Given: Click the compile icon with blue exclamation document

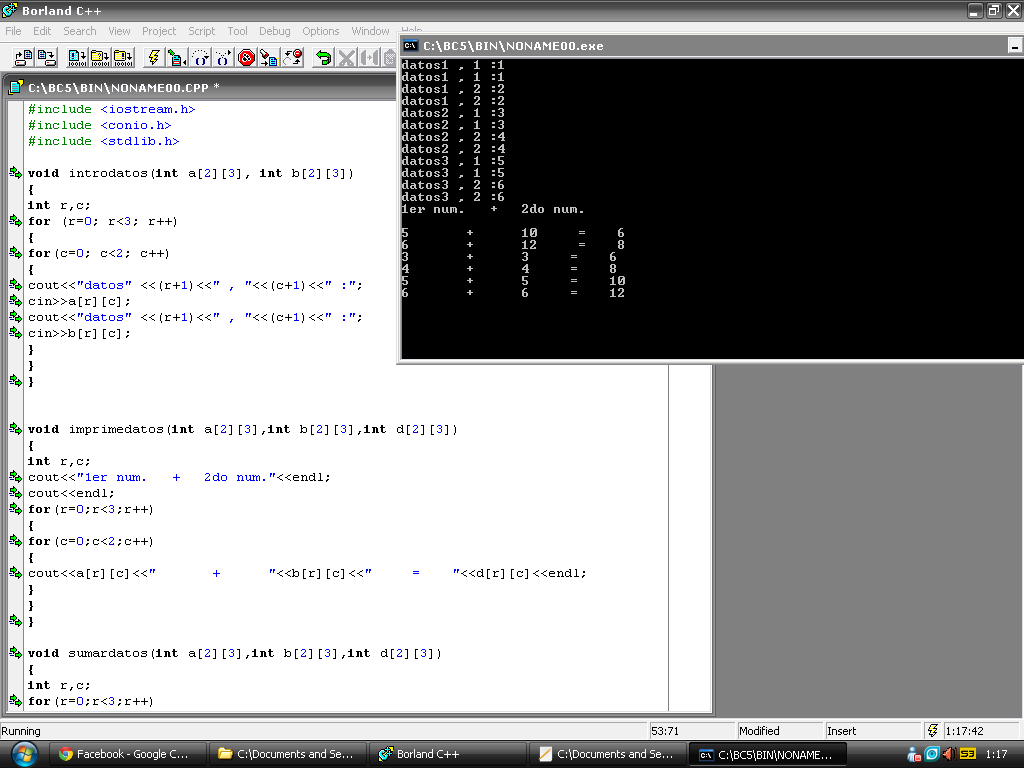Looking at the screenshot, I should point(77,57).
